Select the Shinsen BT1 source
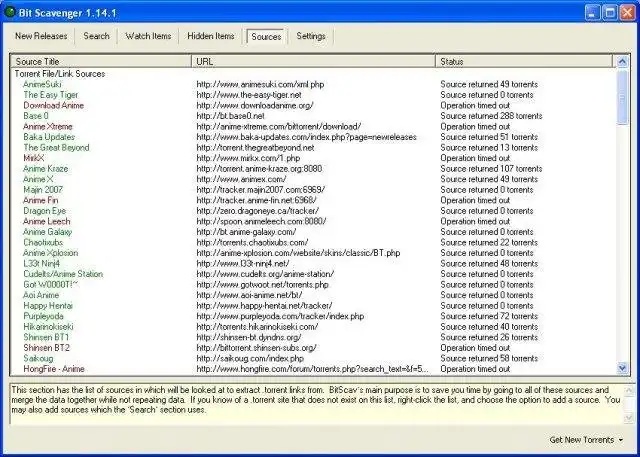 click(46, 337)
